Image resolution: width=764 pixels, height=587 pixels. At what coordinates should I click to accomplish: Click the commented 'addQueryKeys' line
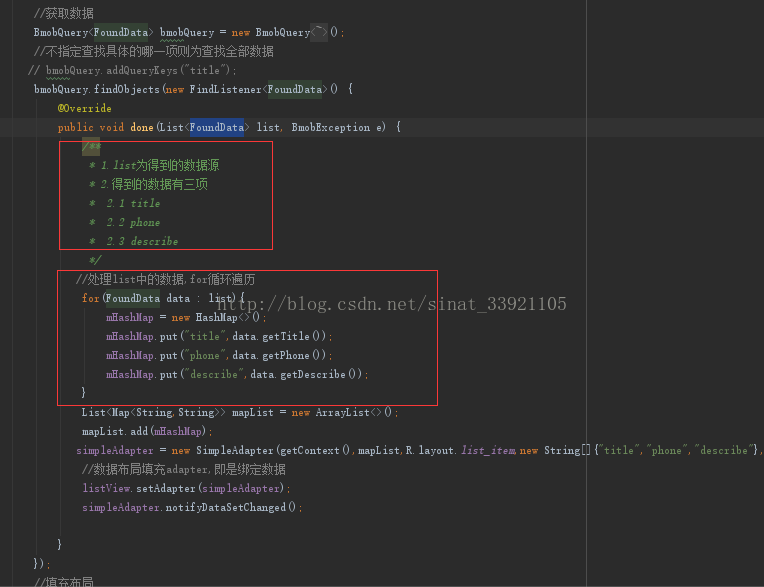coord(132,71)
